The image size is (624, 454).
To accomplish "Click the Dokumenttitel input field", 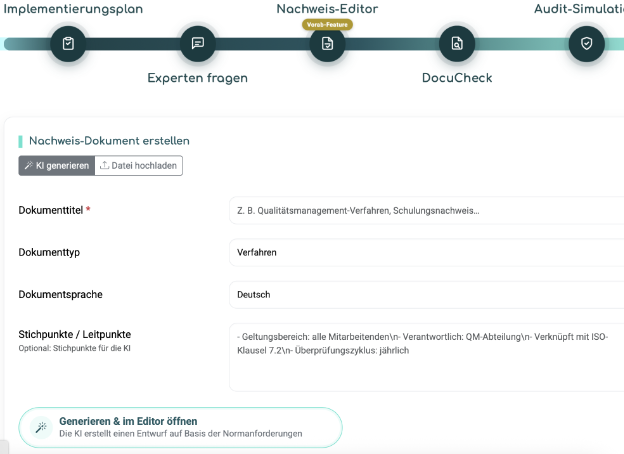I will [427, 210].
